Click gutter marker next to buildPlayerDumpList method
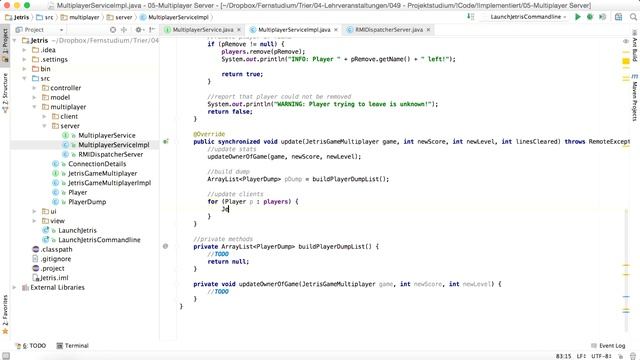 coord(165,246)
